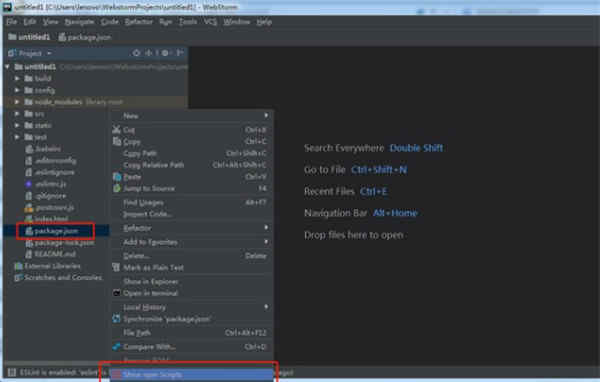Open Project panel settings gear
The height and width of the screenshot is (382, 600).
tap(165, 53)
